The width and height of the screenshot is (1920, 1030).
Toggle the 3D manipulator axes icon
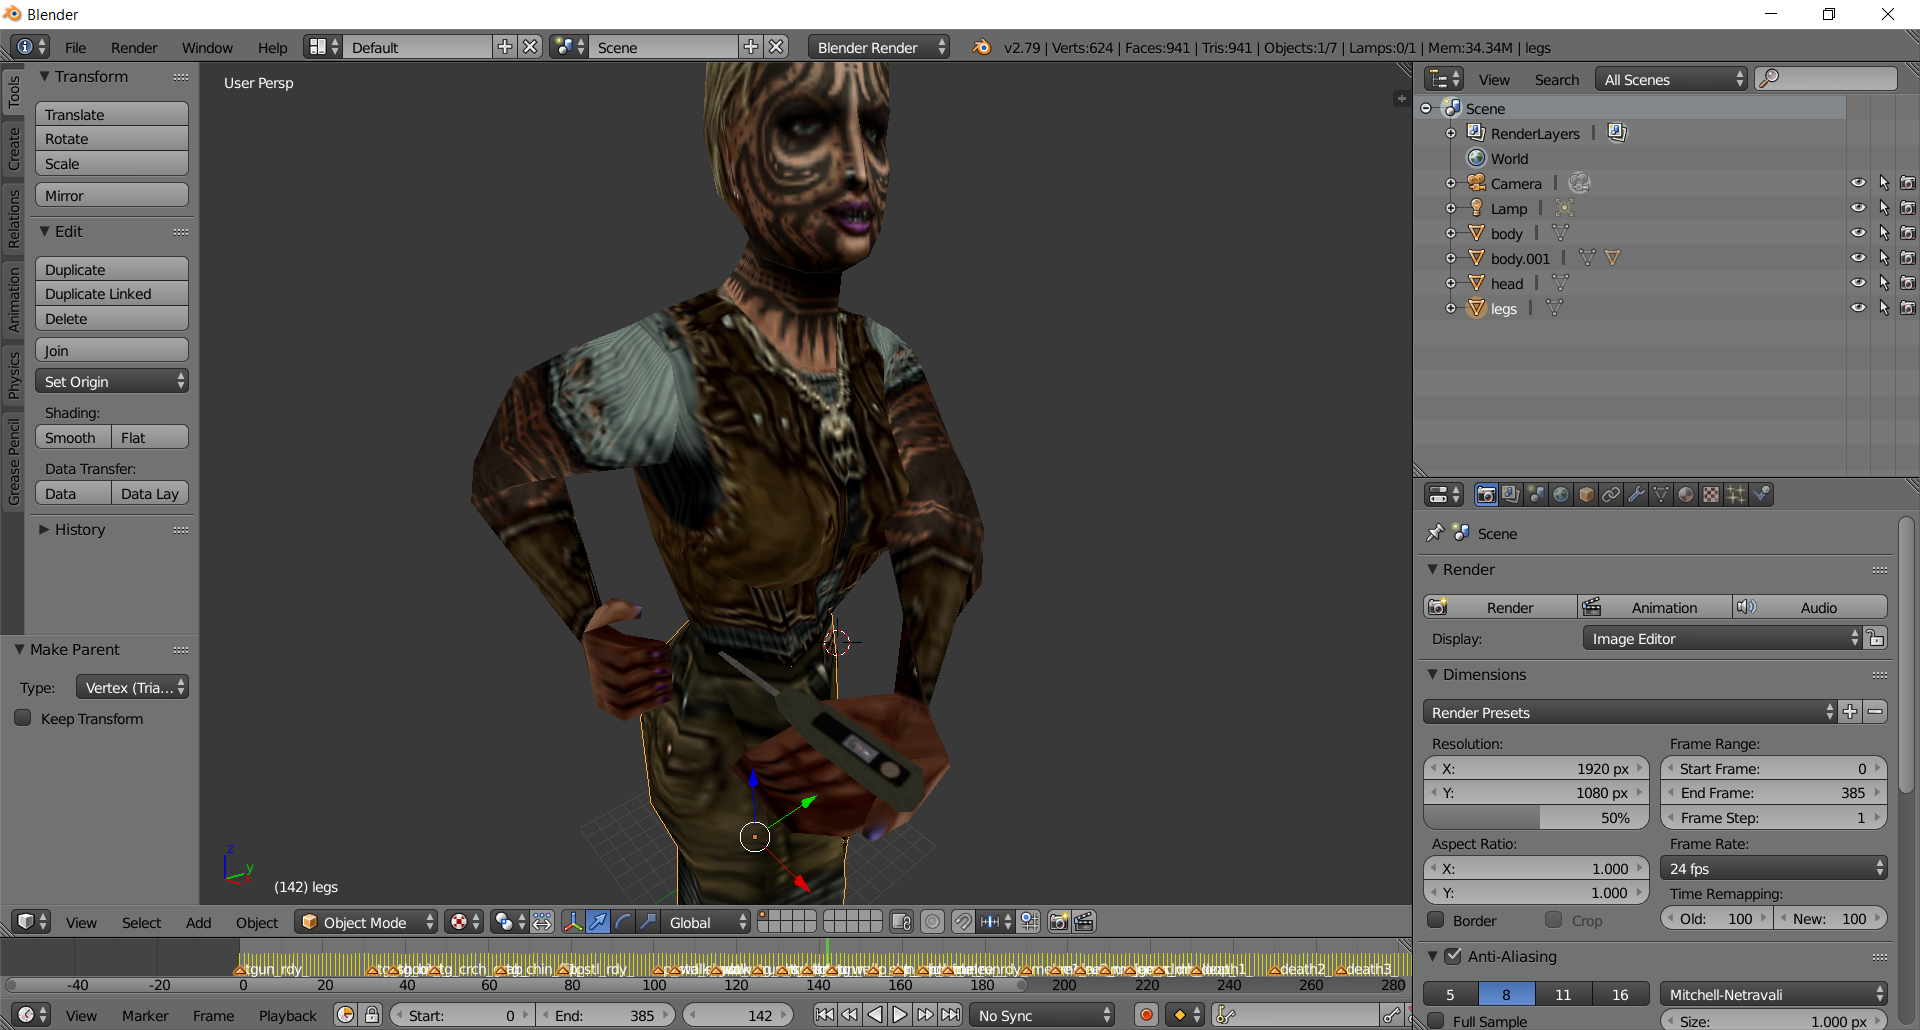coord(573,922)
